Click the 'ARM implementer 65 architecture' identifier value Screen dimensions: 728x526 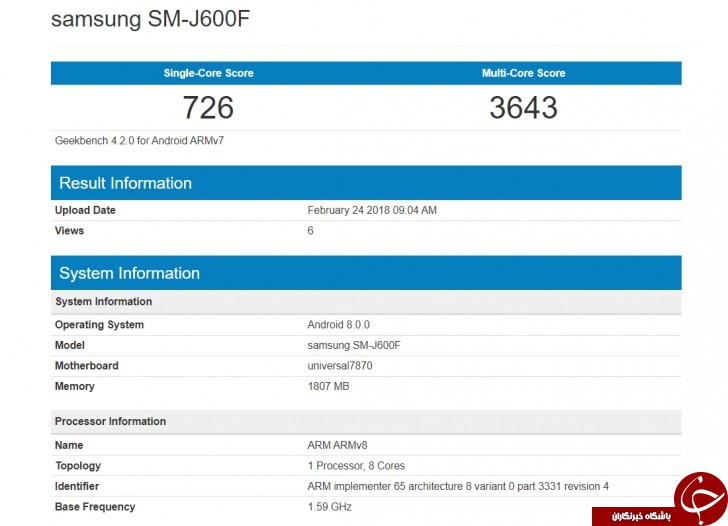click(458, 486)
